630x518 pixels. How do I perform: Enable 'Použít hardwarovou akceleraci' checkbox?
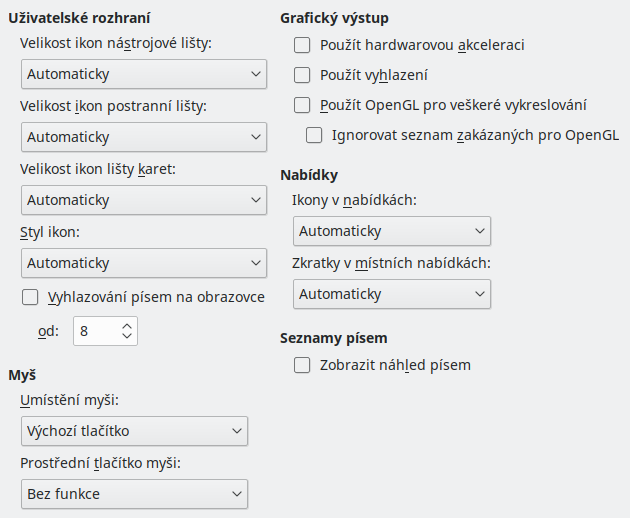(302, 45)
